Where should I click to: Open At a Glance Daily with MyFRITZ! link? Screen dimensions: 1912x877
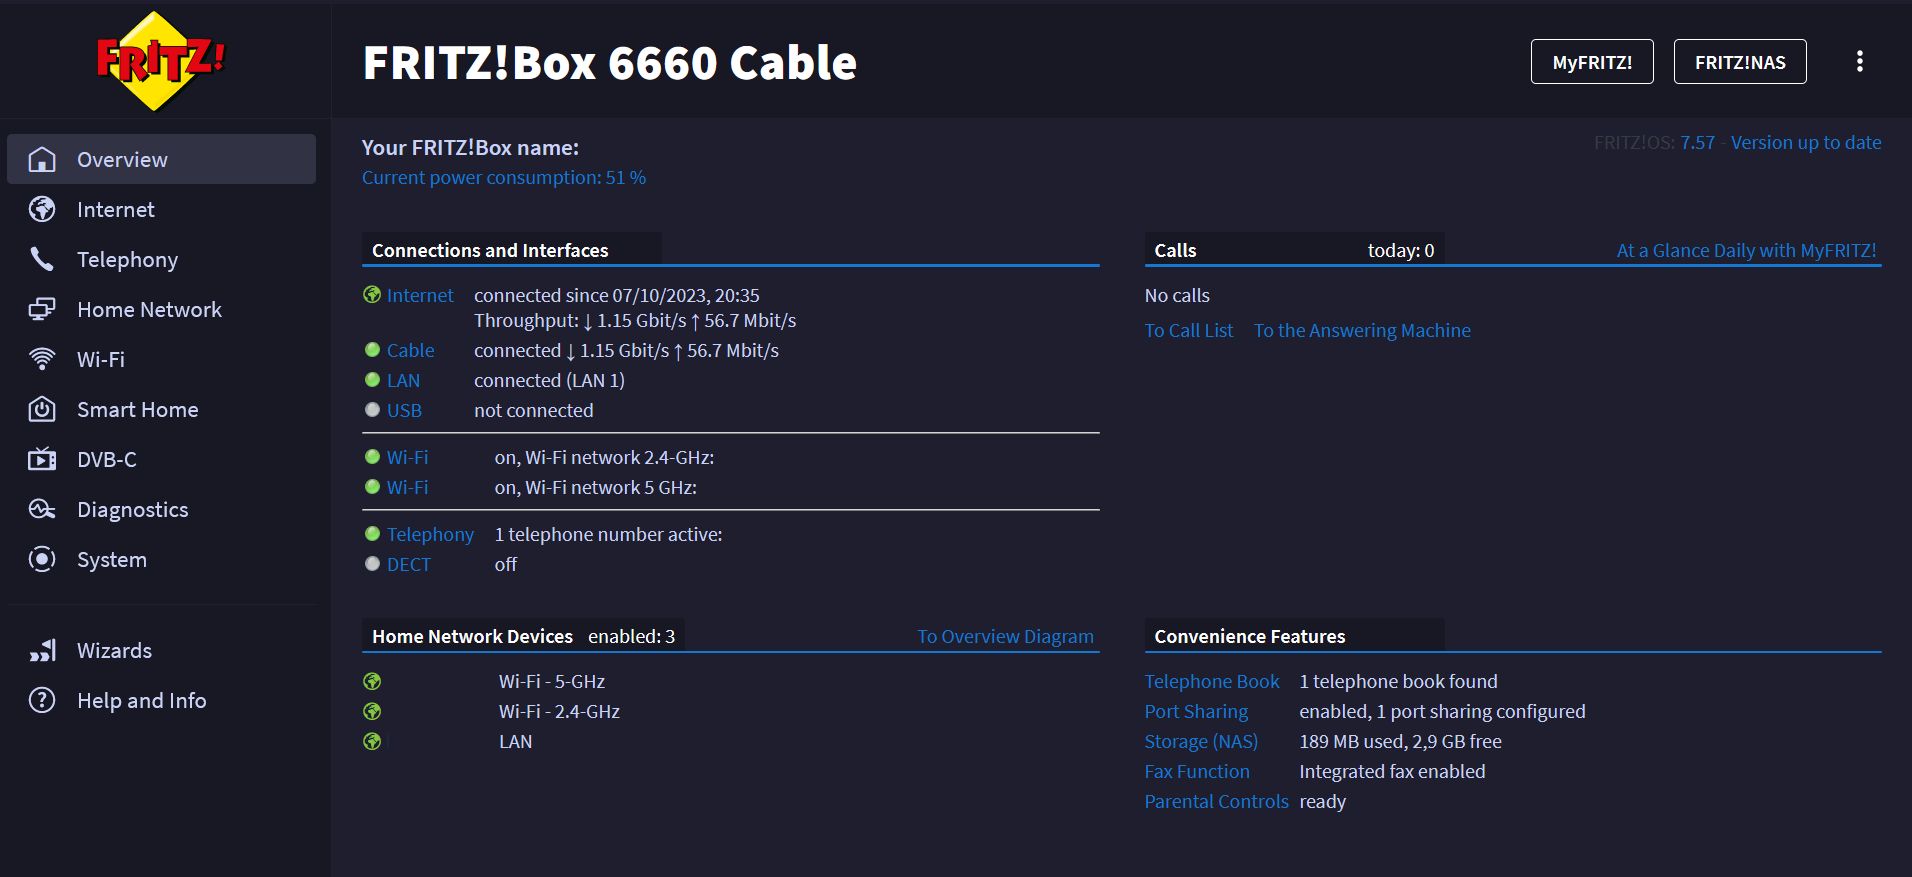[x=1746, y=250]
